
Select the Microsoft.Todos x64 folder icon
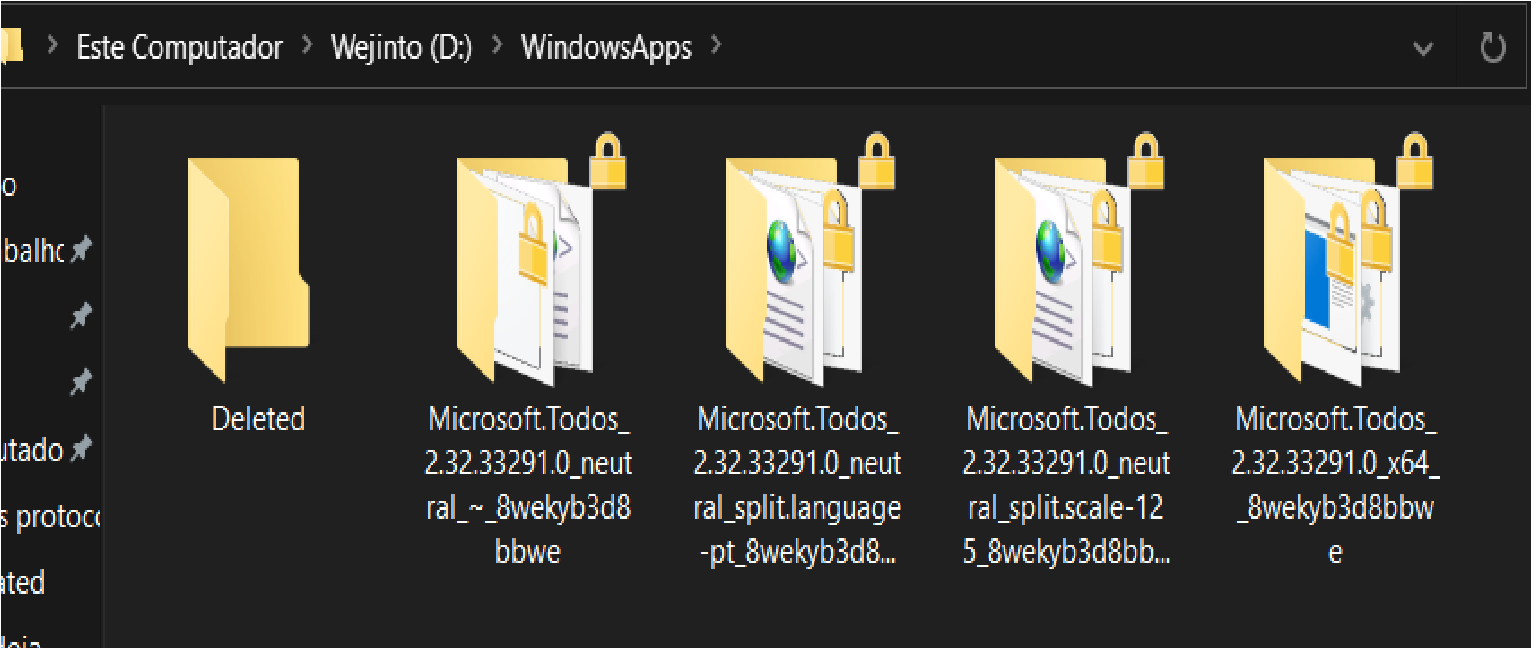click(1348, 260)
